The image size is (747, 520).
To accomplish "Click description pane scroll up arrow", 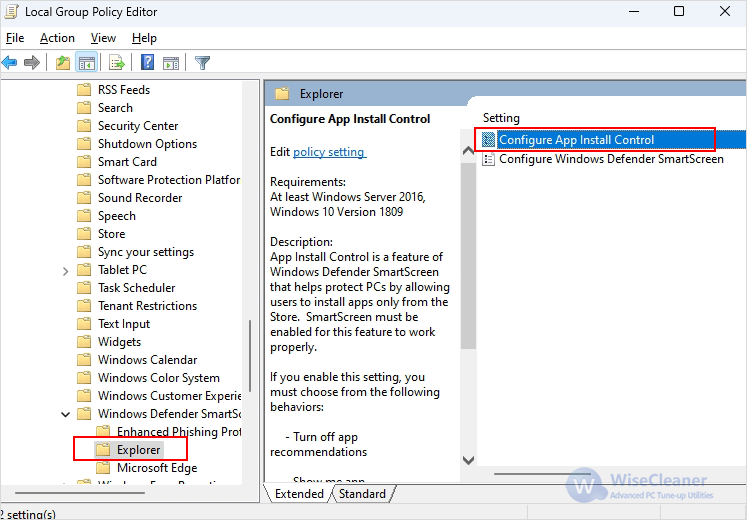I will click(x=468, y=150).
